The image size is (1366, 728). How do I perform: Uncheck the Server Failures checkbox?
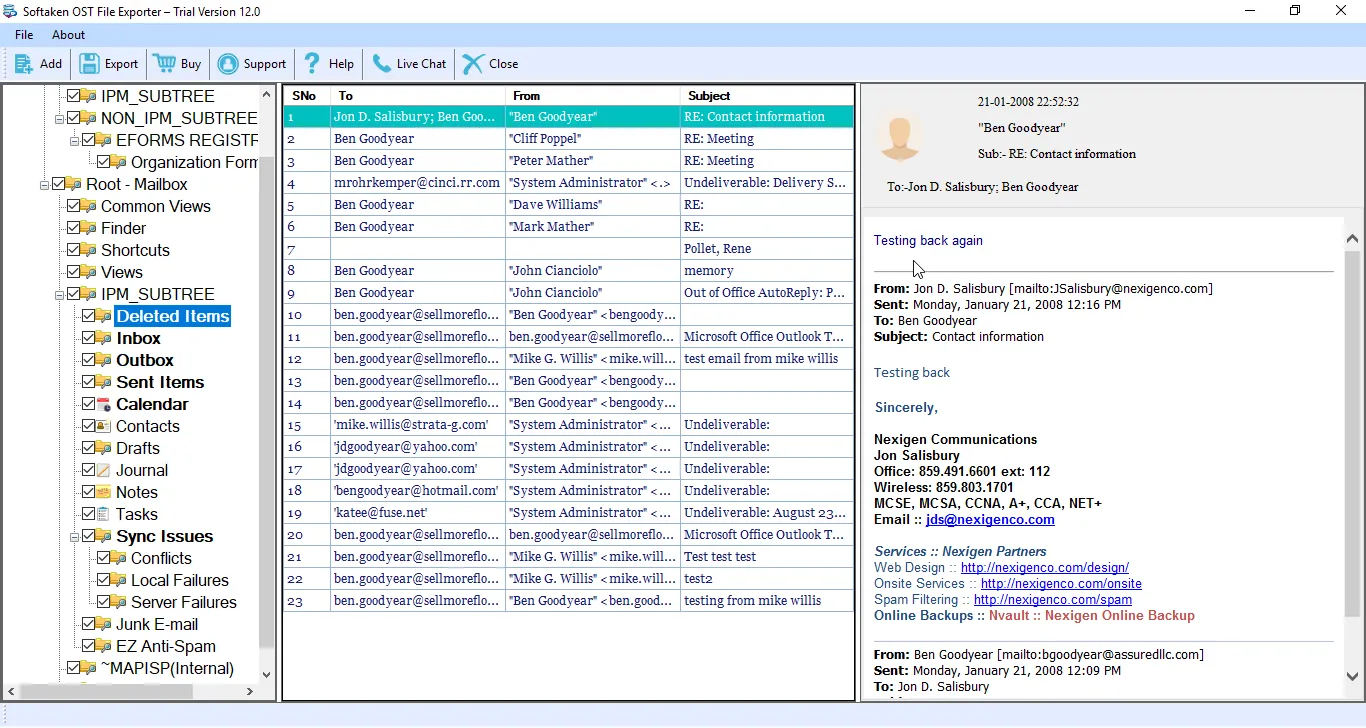coord(104,602)
